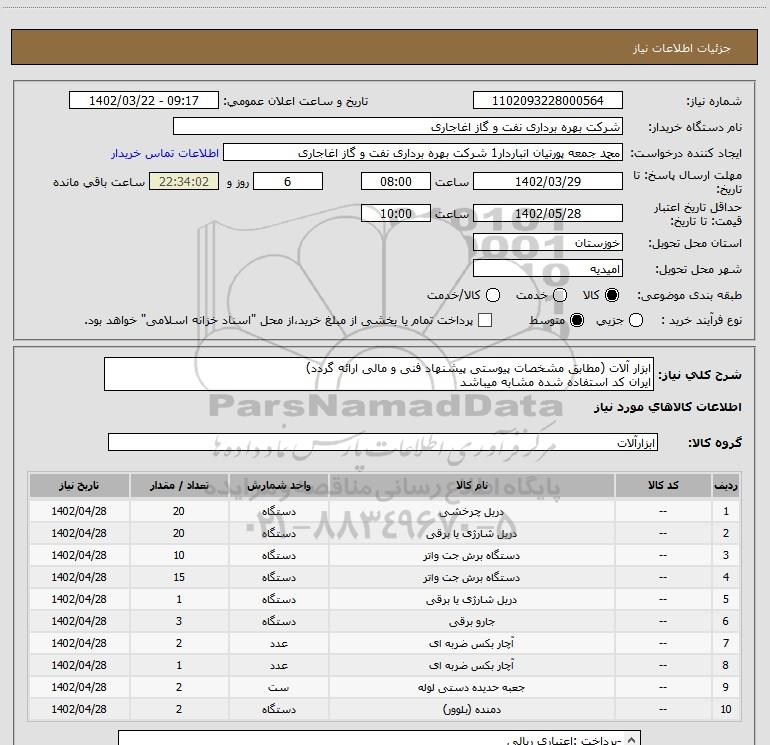Click the quantity 10 in row 3
This screenshot has height=745, width=770.
pyautogui.click(x=179, y=555)
